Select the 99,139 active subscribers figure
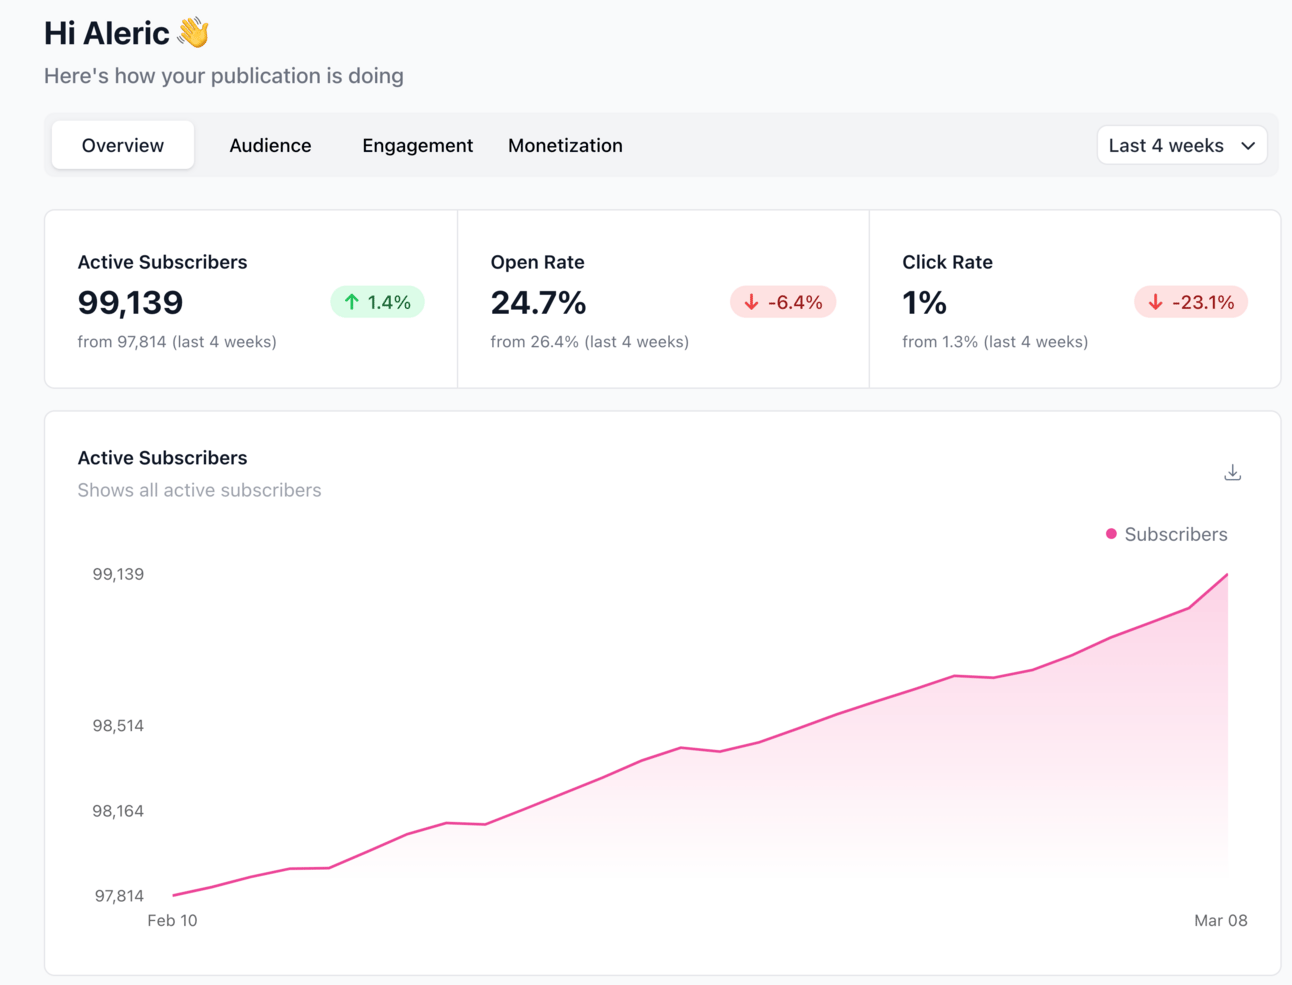1292x985 pixels. pos(130,302)
